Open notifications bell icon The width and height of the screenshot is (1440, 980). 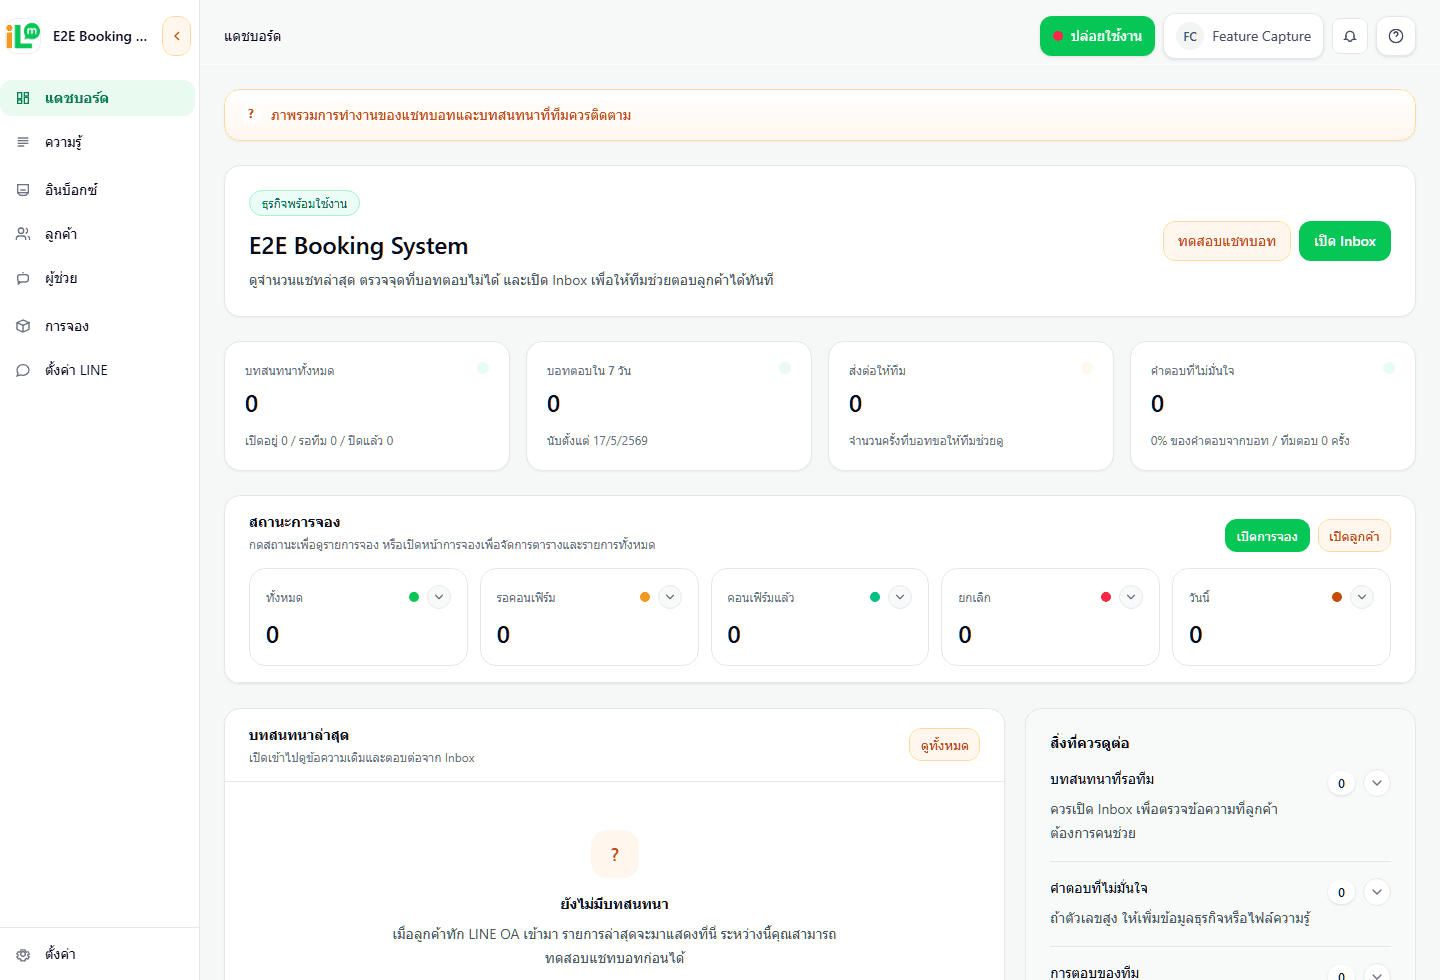(1350, 36)
